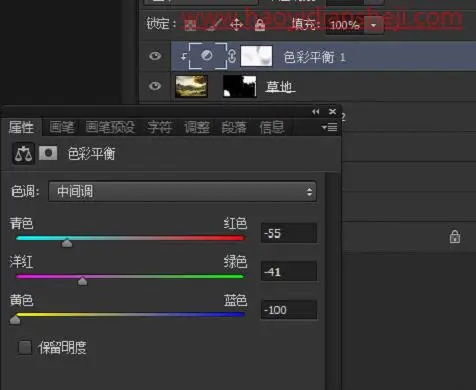Close the properties panel

pyautogui.click(x=332, y=112)
